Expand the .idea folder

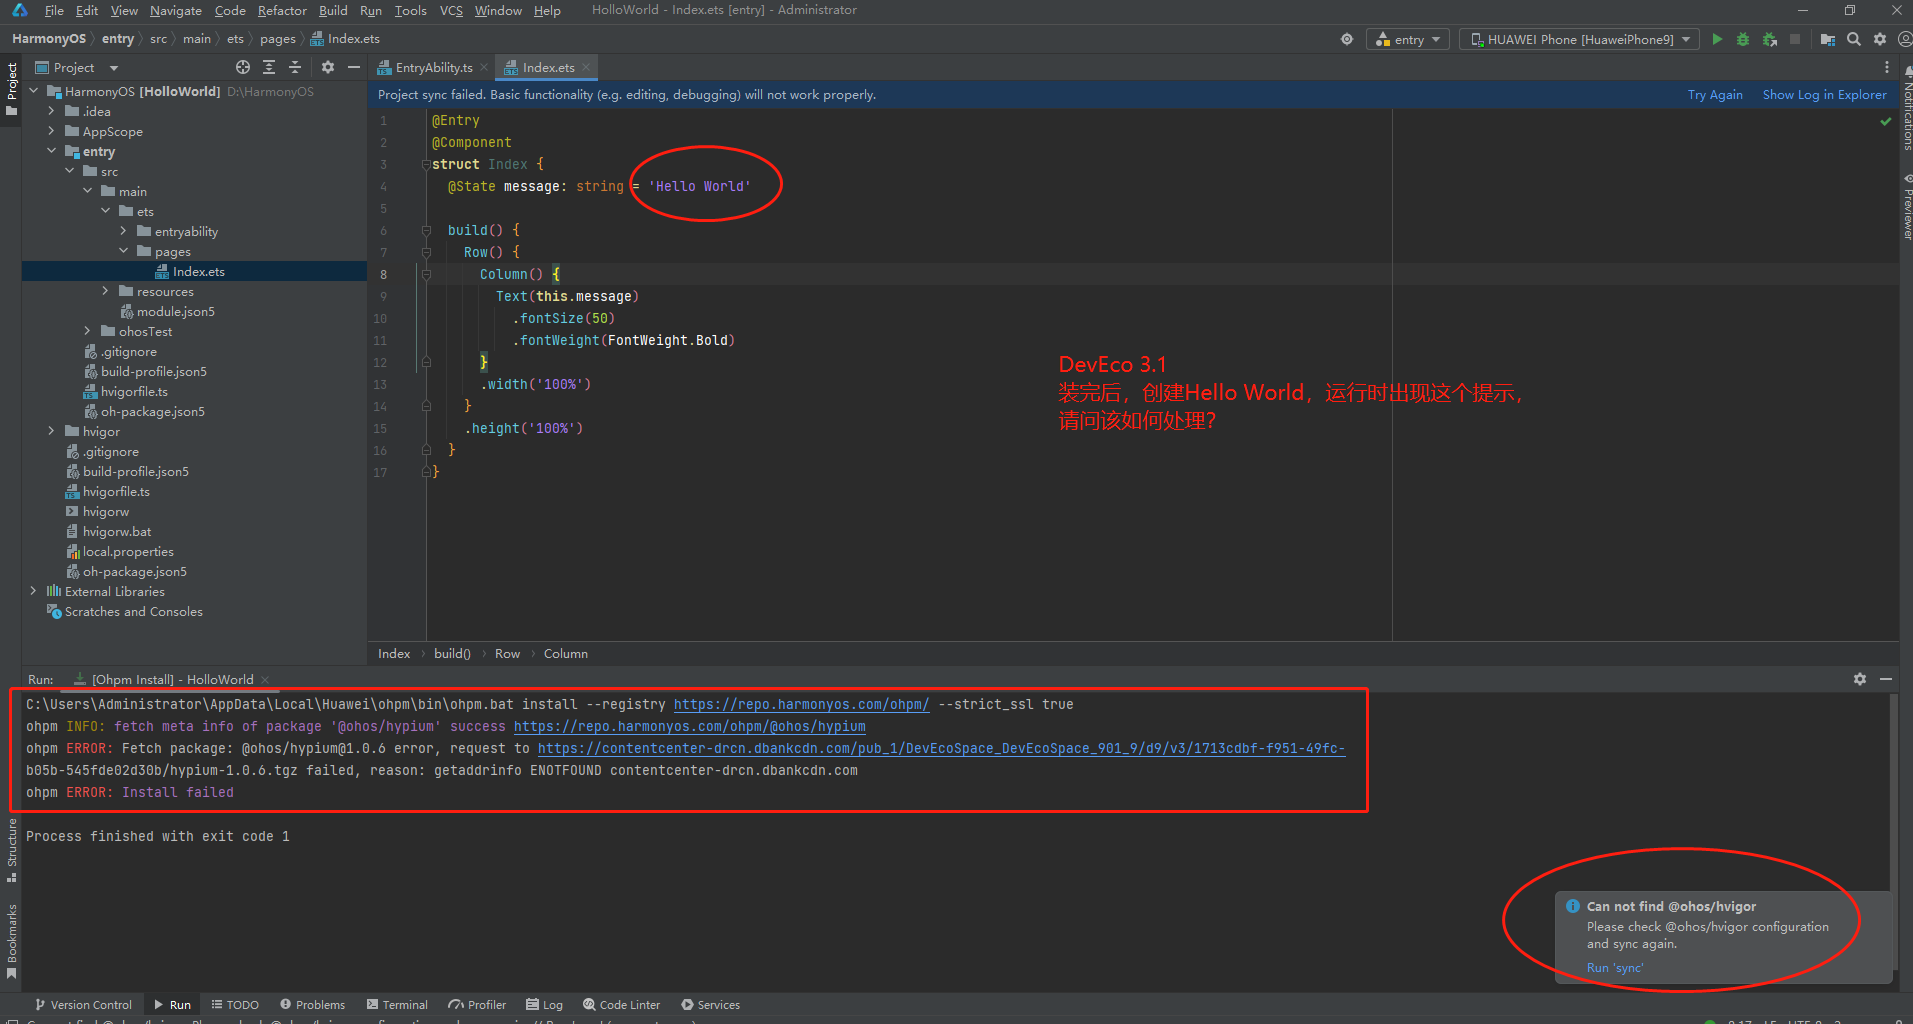click(51, 111)
